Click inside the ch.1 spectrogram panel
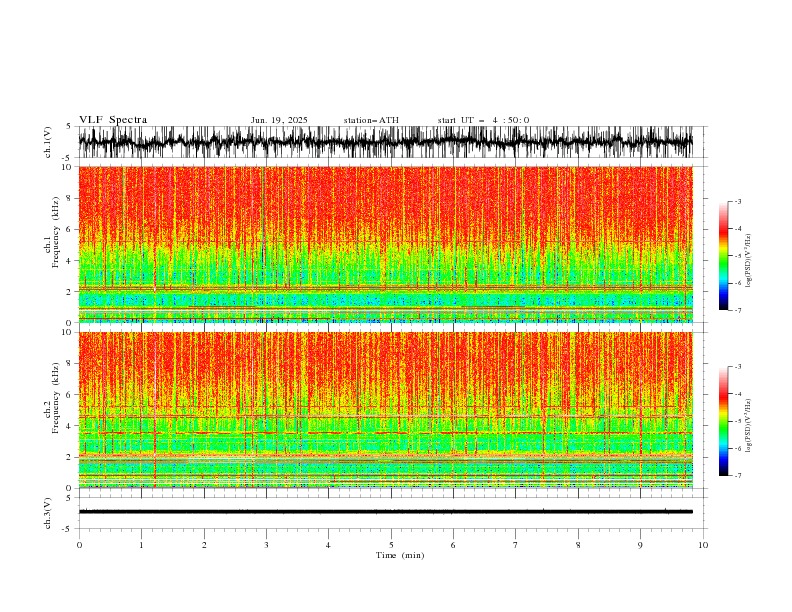This screenshot has height=612, width=792. click(385, 244)
